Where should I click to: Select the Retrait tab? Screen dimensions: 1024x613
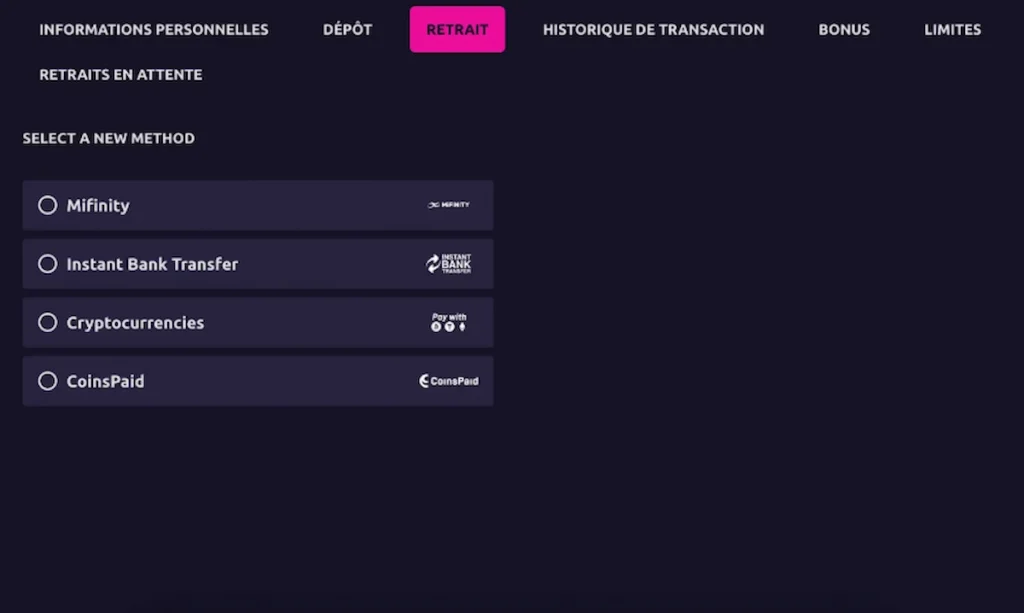[457, 29]
